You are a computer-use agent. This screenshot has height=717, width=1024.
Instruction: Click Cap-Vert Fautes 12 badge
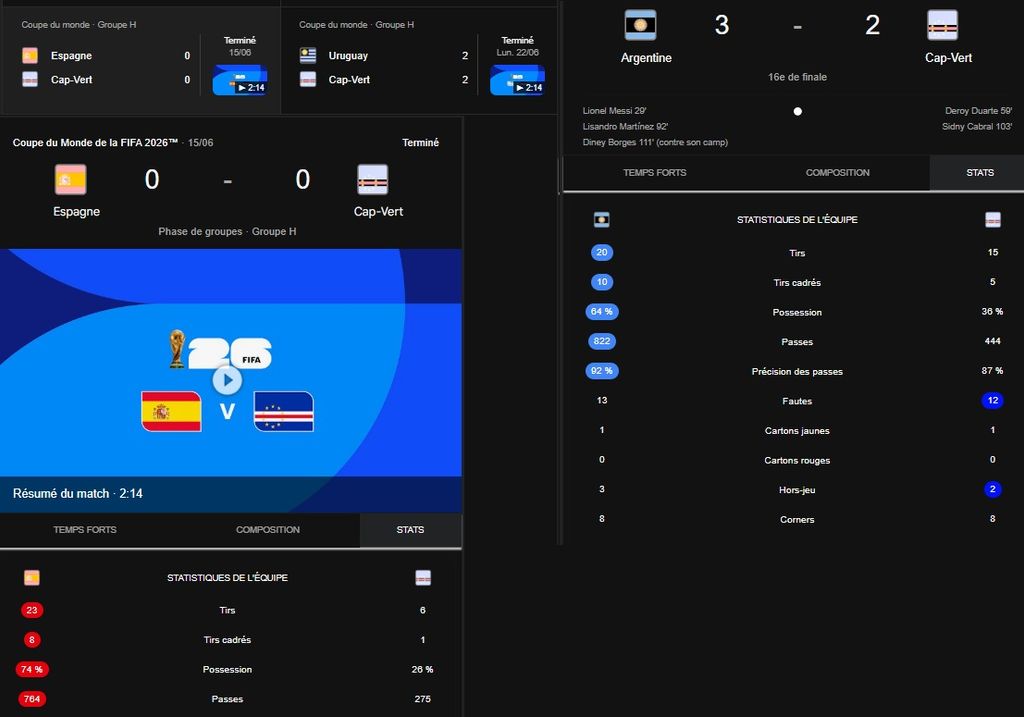[x=993, y=400]
